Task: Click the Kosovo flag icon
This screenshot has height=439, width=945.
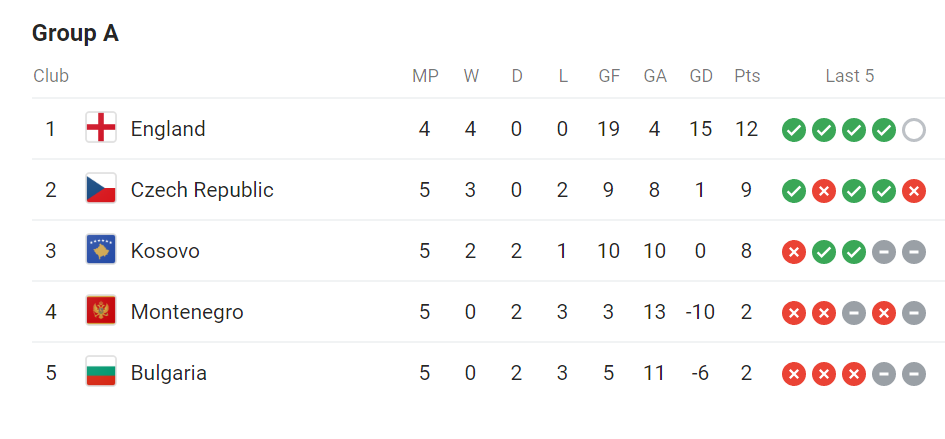Action: (x=101, y=250)
